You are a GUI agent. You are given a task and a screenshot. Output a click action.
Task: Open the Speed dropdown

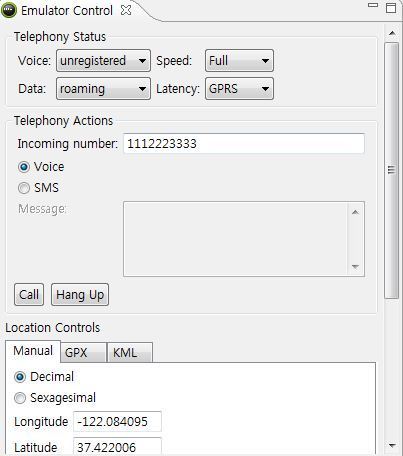tap(239, 61)
